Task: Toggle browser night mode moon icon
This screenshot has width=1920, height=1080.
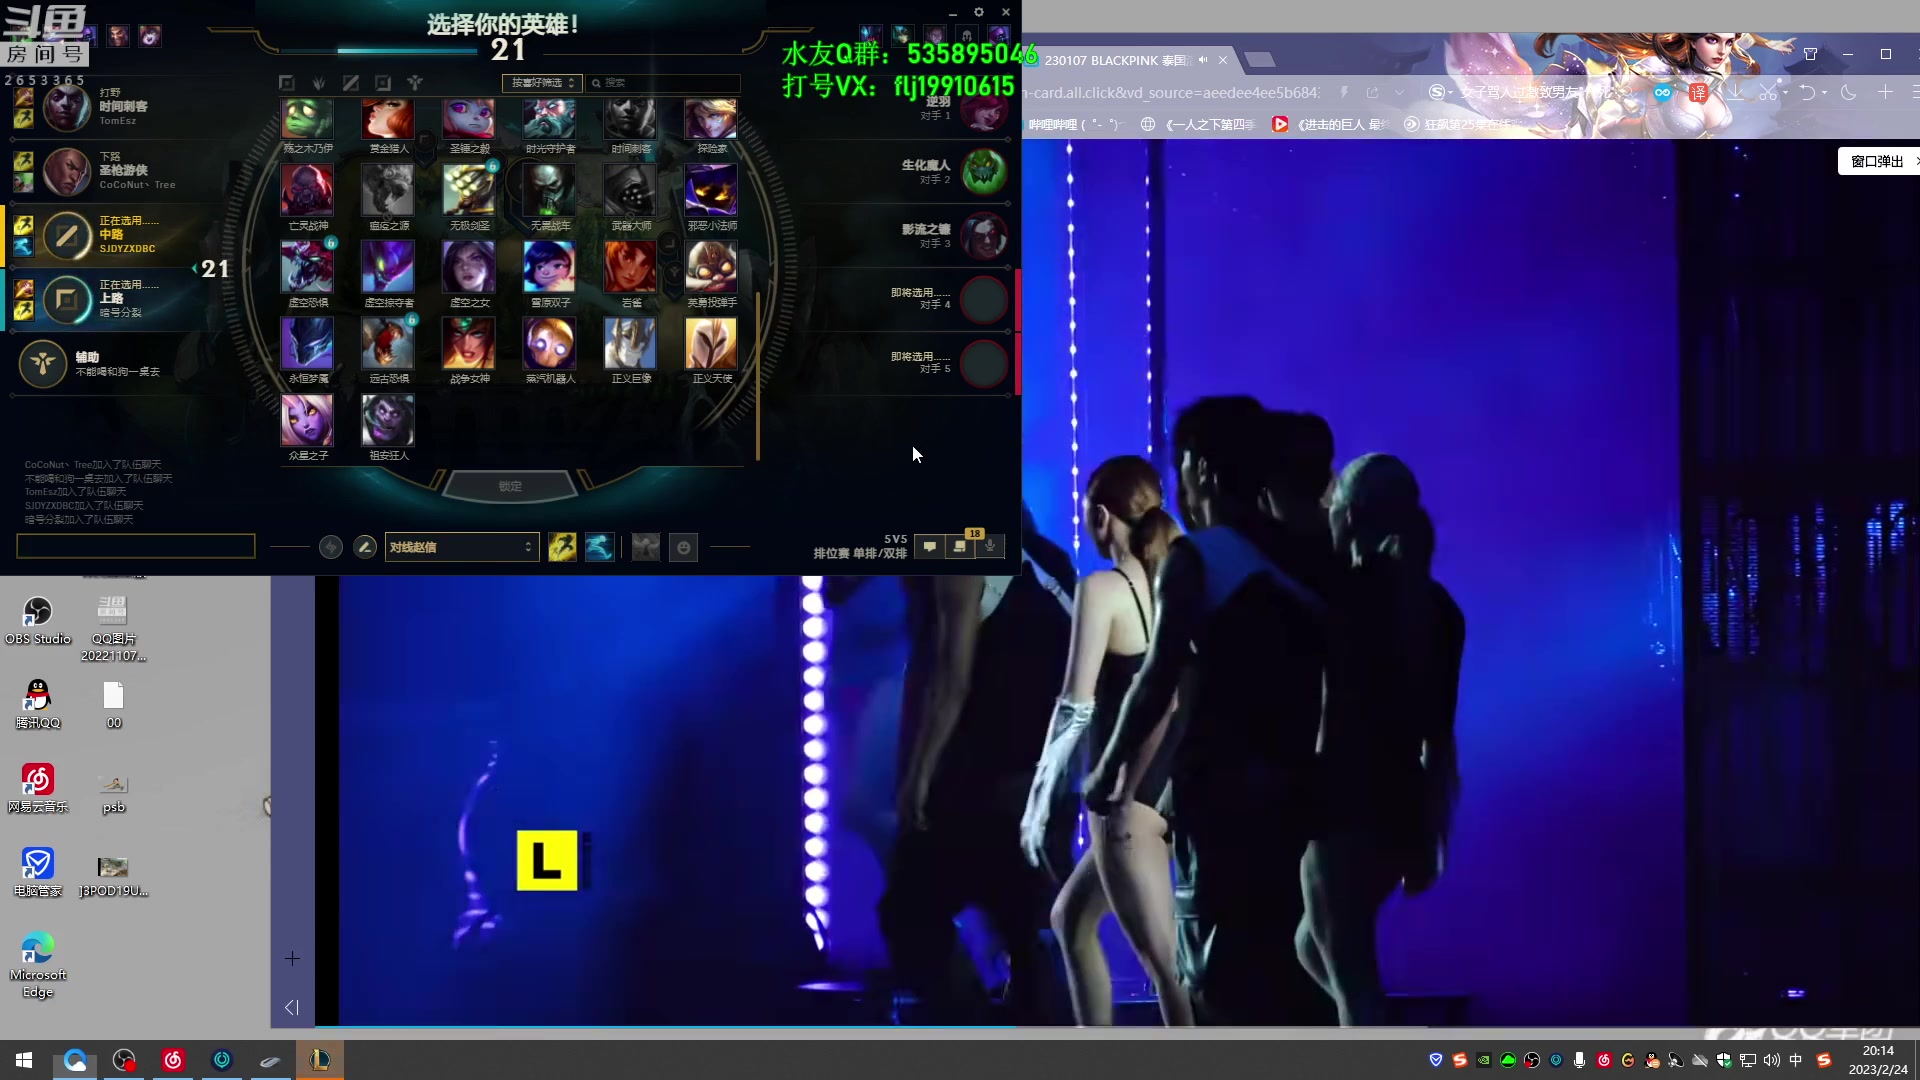Action: point(1848,93)
